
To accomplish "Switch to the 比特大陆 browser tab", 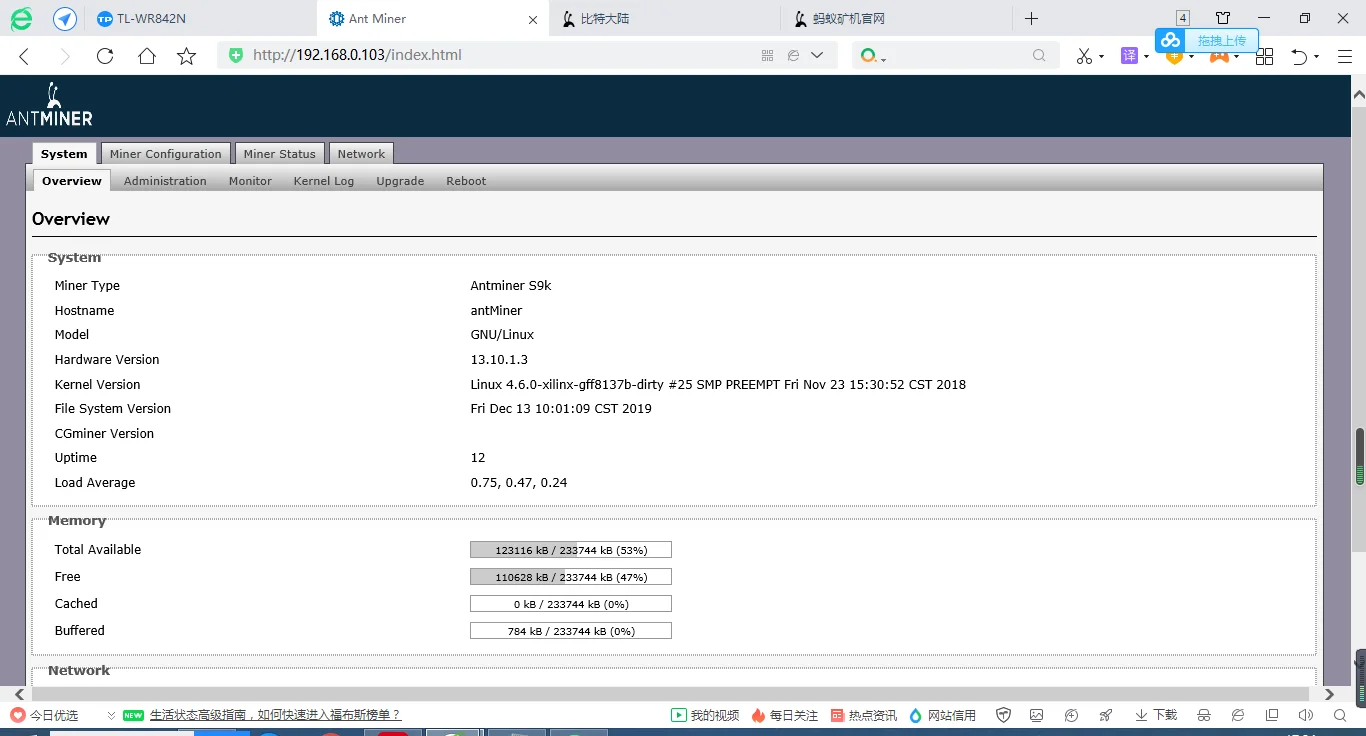I will click(664, 19).
